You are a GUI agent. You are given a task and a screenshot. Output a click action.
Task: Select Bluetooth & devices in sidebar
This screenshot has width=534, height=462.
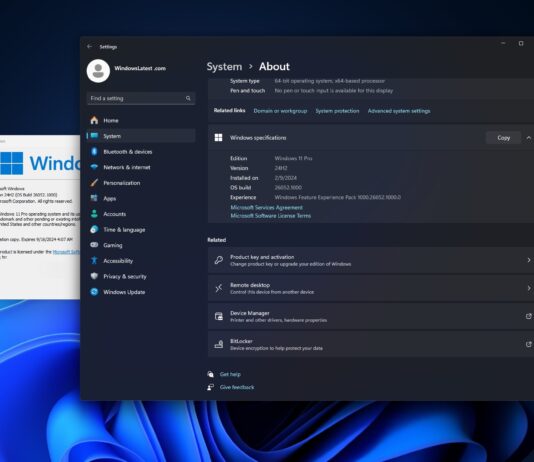tap(141, 152)
